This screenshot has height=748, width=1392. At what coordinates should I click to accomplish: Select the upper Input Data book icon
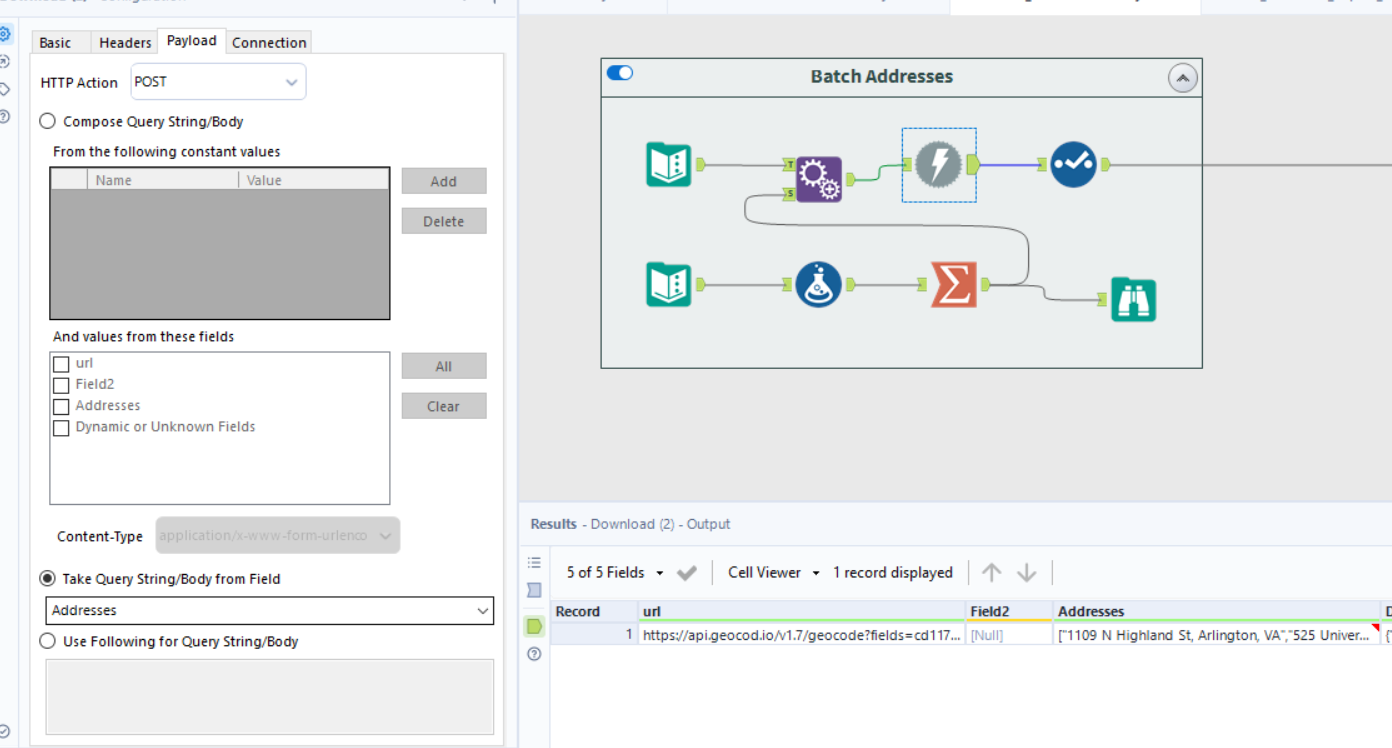click(668, 164)
